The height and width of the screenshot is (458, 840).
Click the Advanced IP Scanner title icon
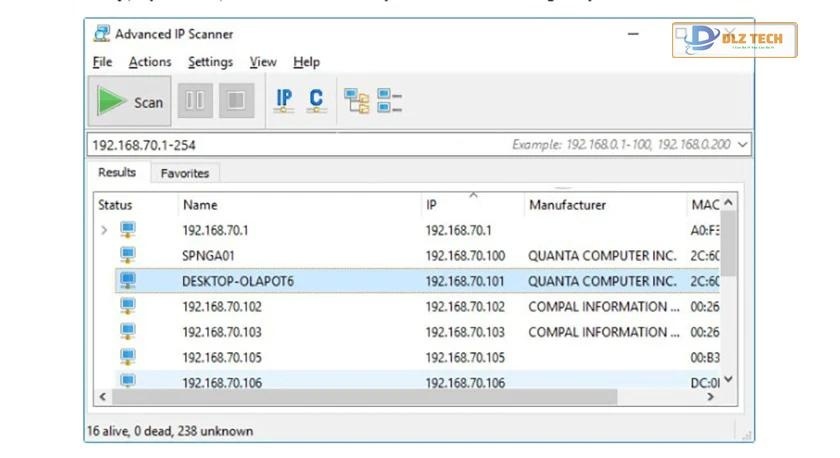click(101, 34)
